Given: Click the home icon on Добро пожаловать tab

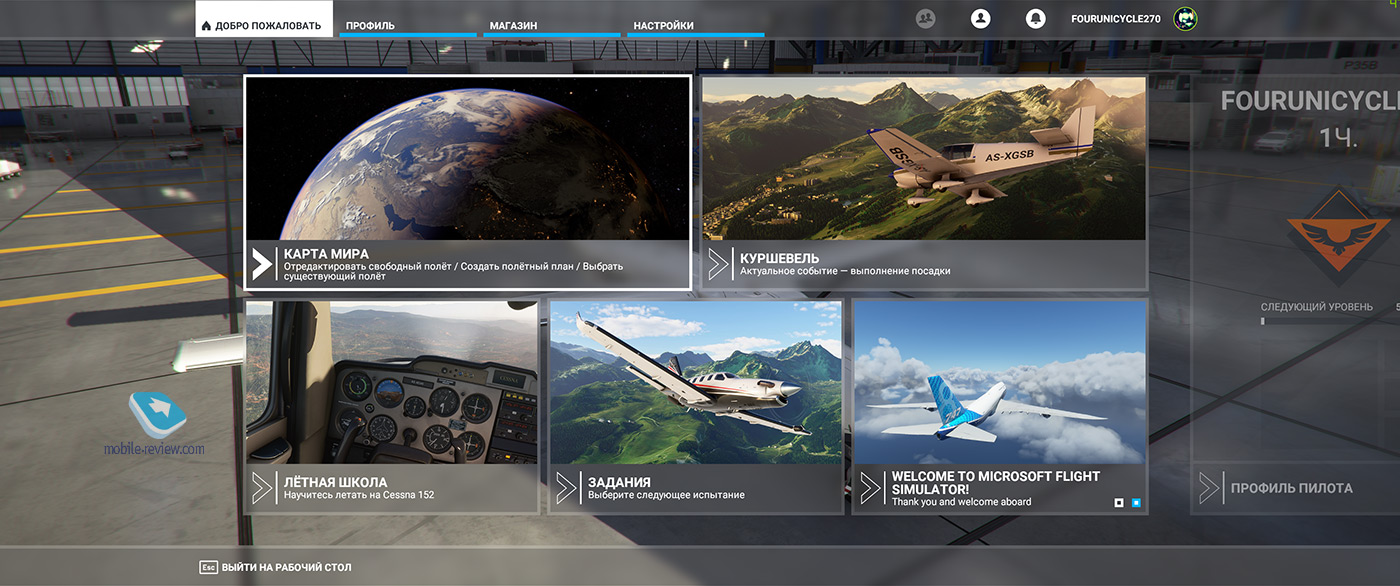Looking at the screenshot, I should tap(207, 26).
